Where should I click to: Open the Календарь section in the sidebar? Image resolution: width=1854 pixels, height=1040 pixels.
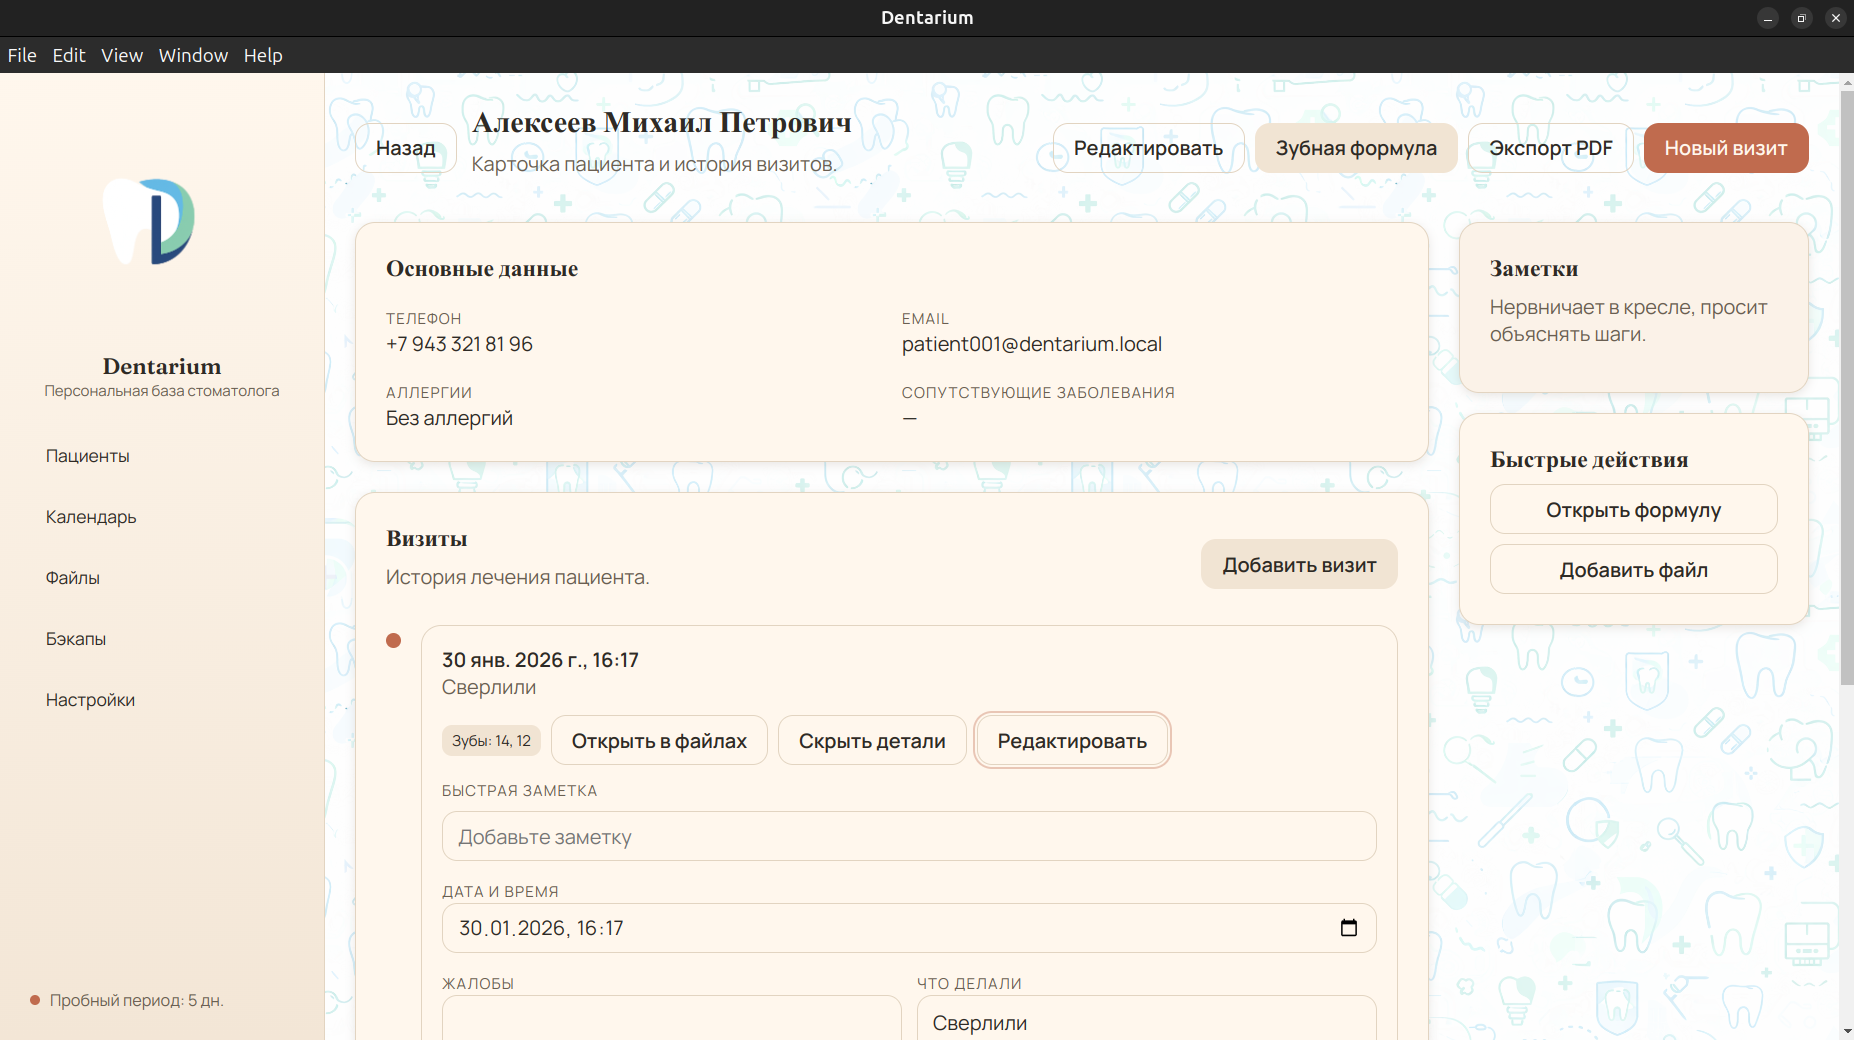point(90,517)
